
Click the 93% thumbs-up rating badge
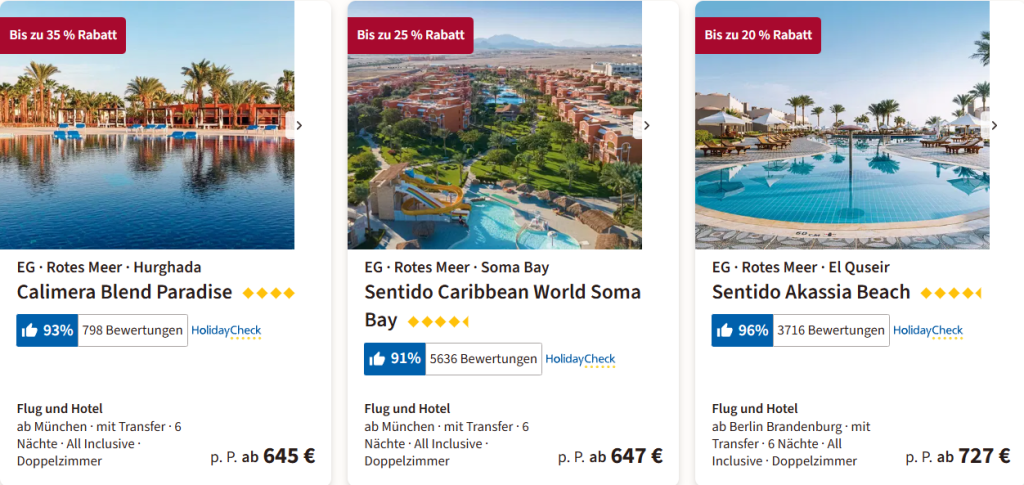click(46, 330)
